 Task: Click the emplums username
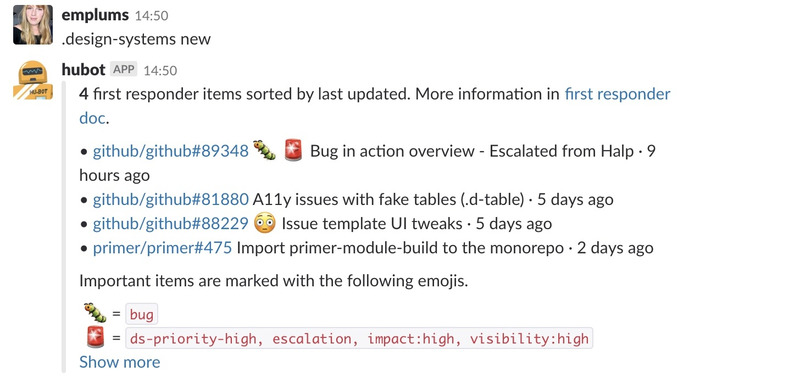[95, 15]
